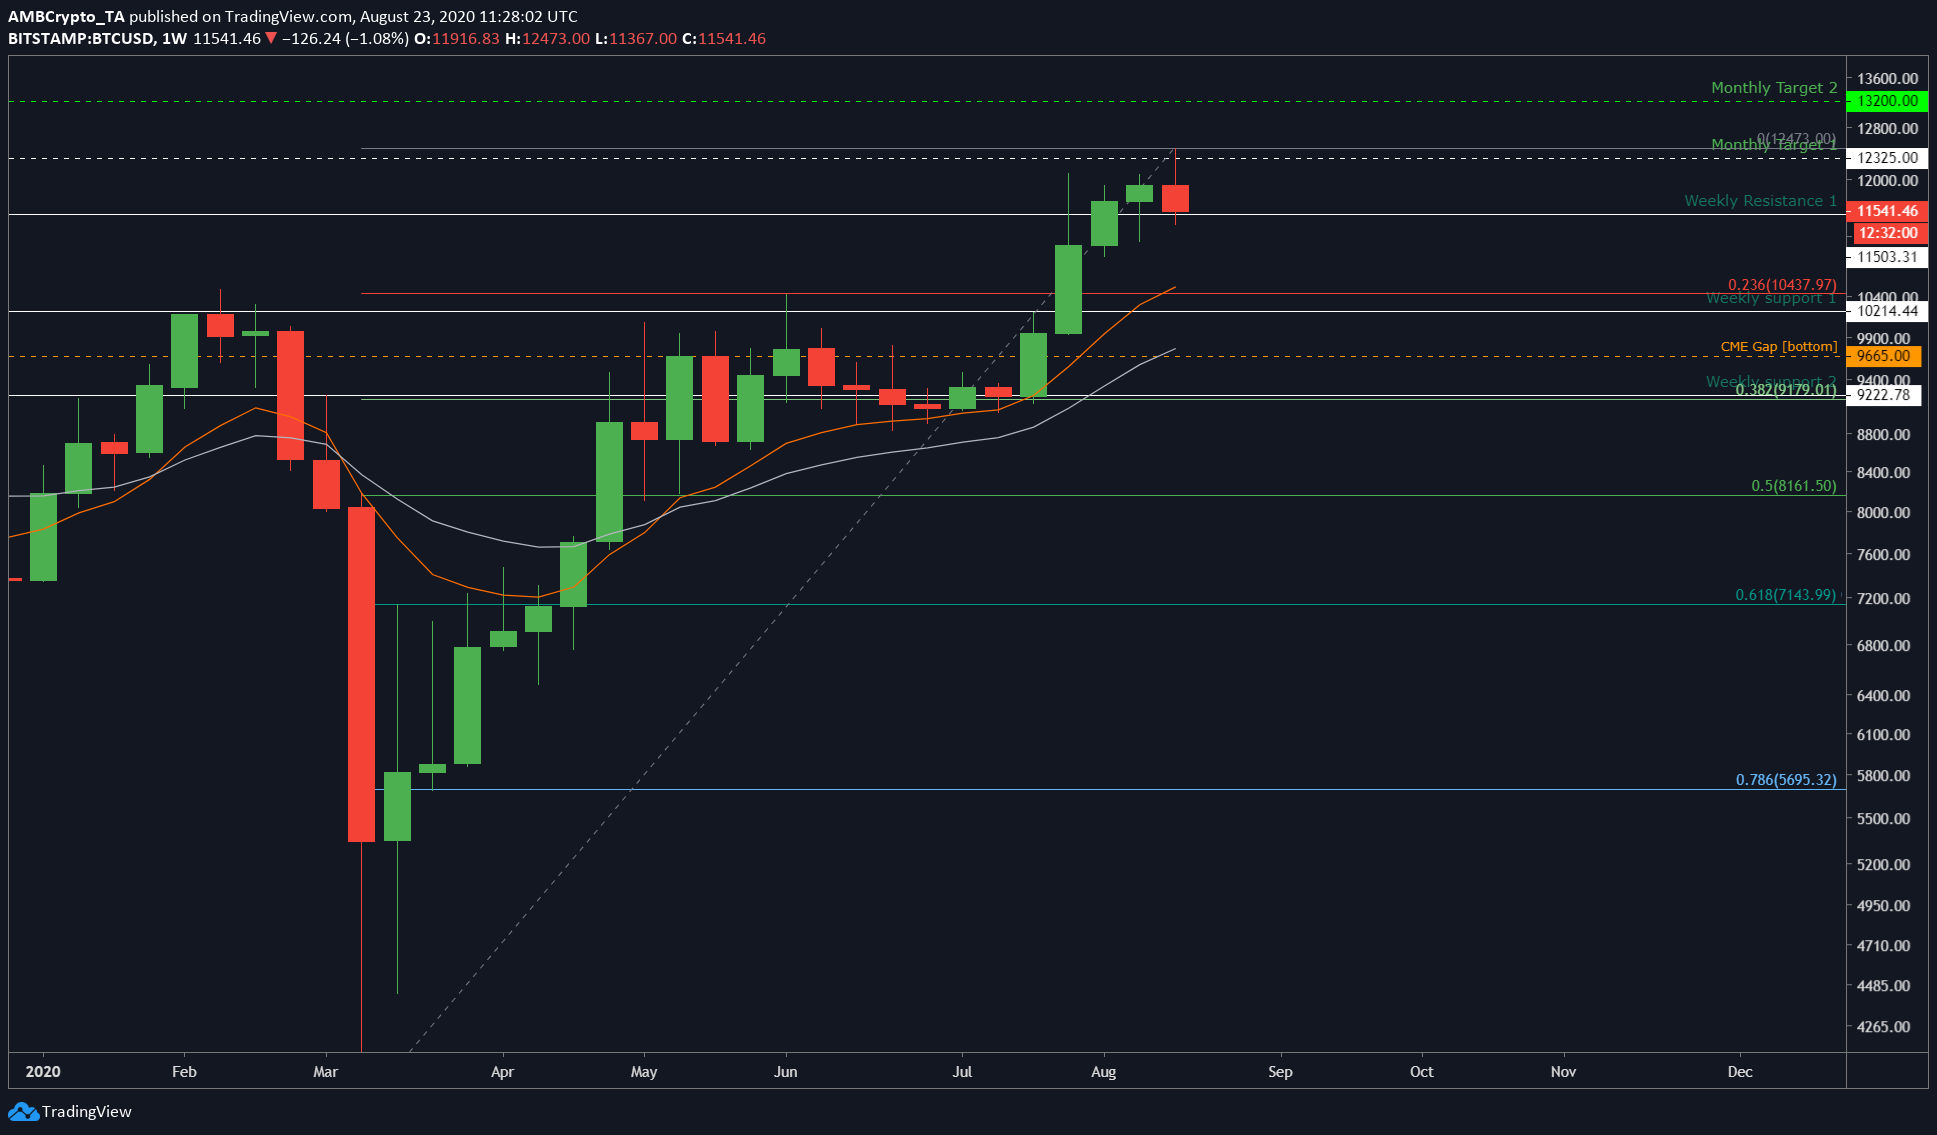Click the Aug label on time axis
Viewport: 1937px width, 1135px height.
1103,1072
